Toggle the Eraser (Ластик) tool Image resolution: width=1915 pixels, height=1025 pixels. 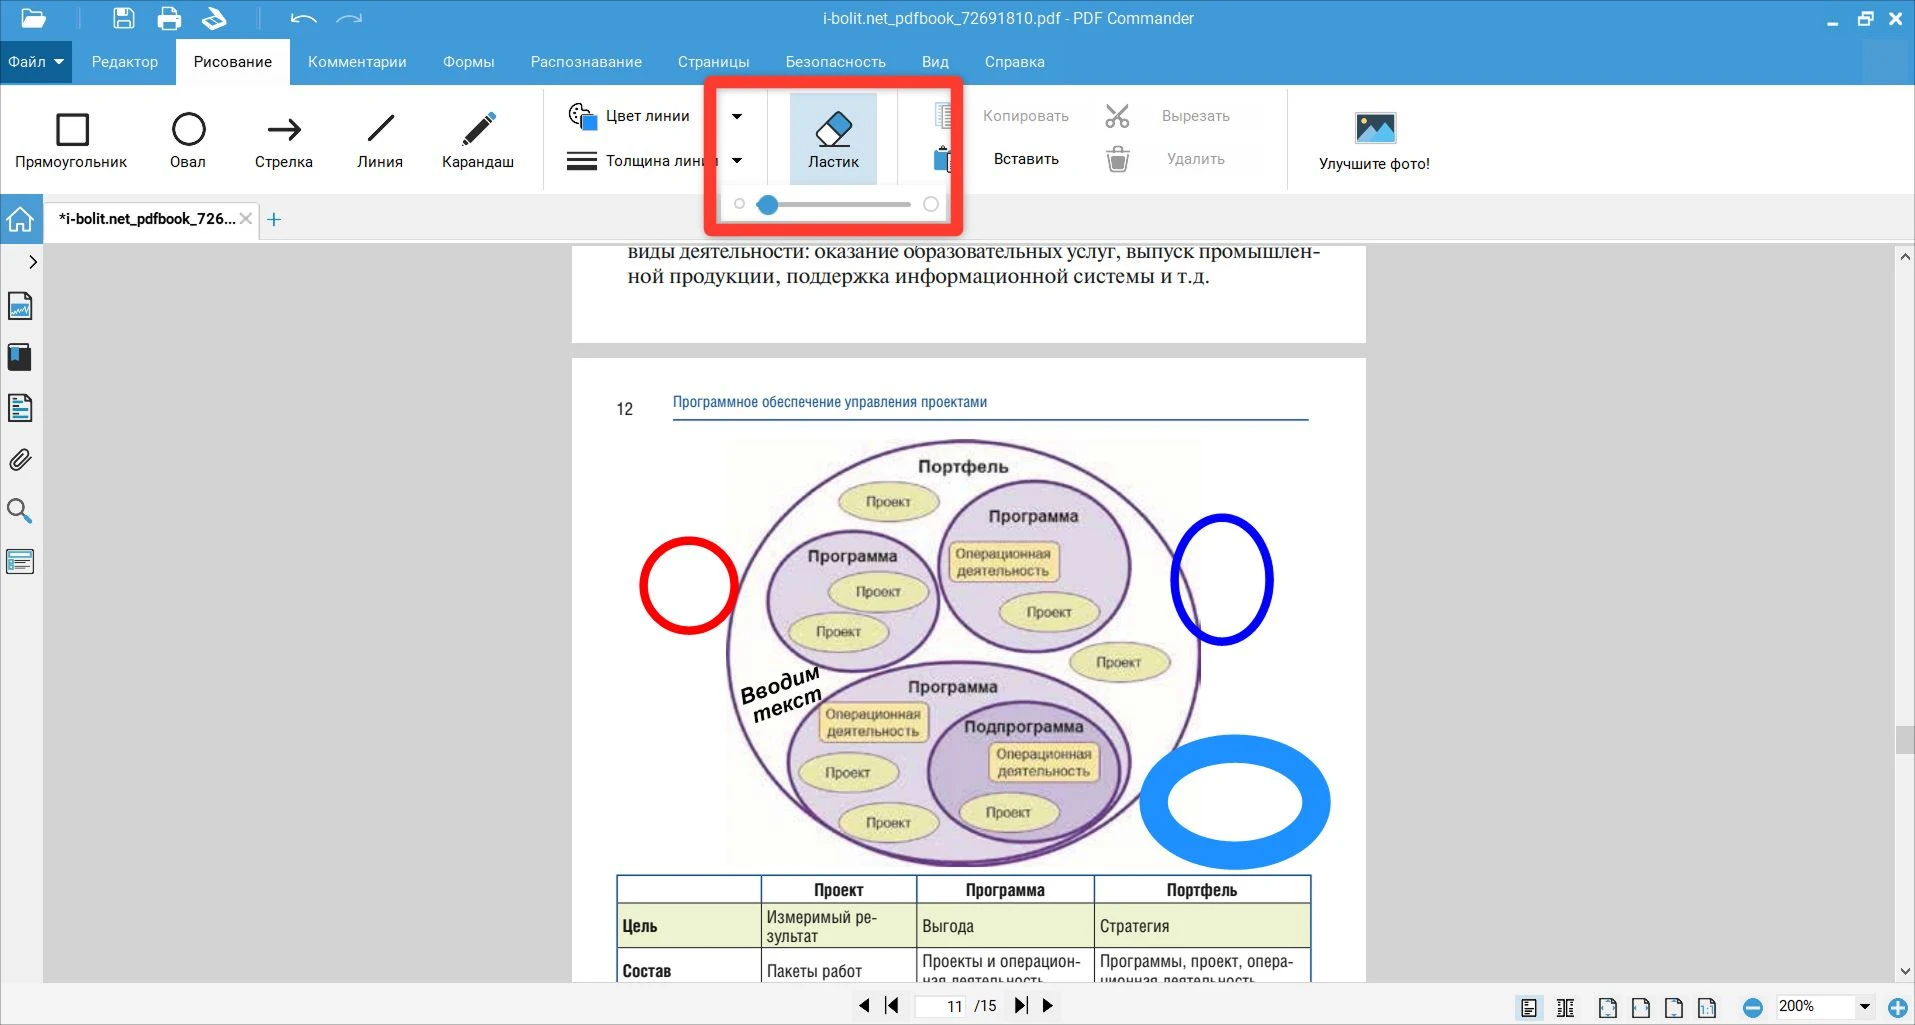coord(833,140)
